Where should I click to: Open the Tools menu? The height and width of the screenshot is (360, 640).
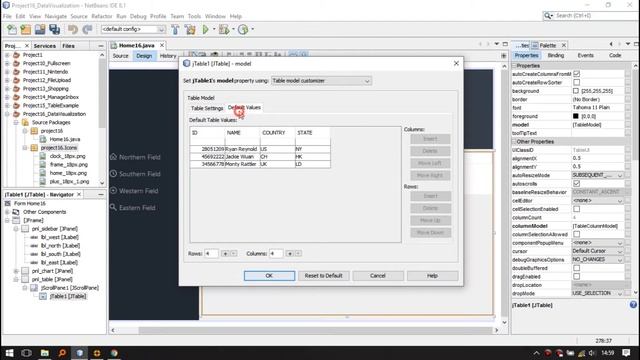pyautogui.click(x=194, y=16)
